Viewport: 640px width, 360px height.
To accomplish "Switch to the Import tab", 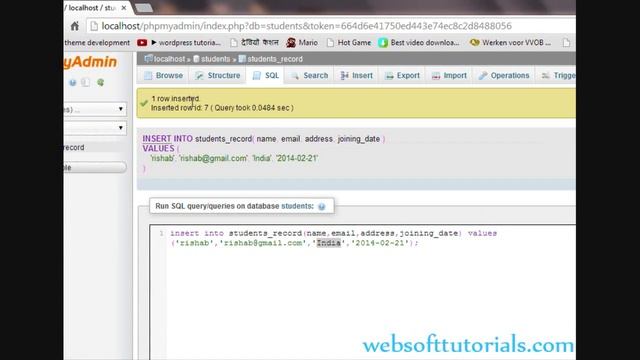I will click(x=449, y=76).
